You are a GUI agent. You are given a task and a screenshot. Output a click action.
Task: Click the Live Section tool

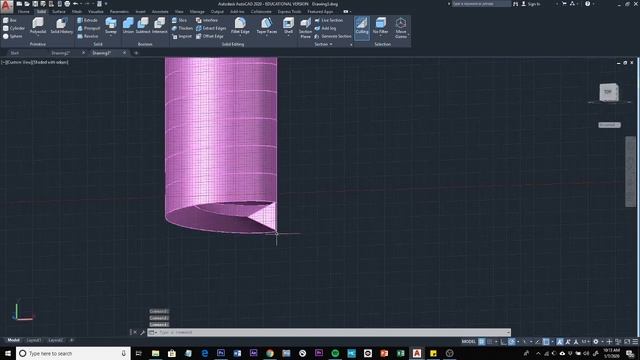[x=329, y=20]
